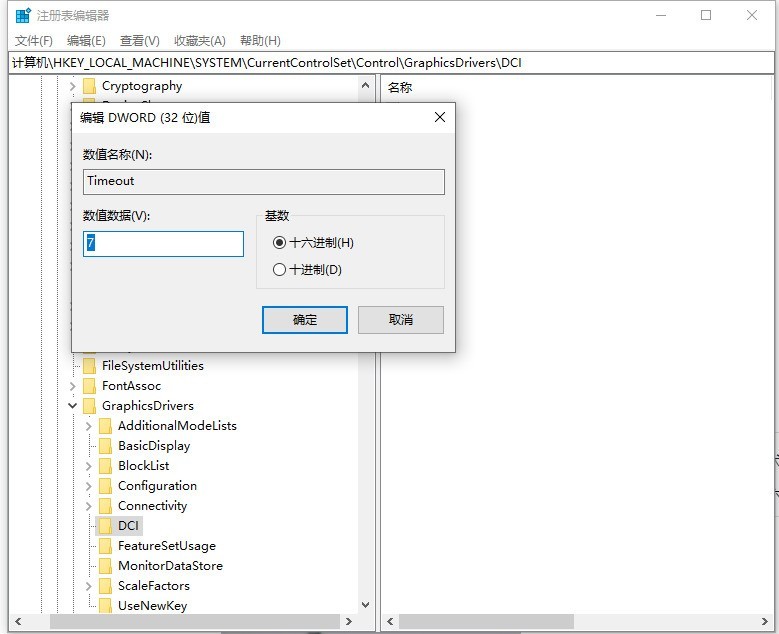Collapse the GraphicsDrivers tree node
The image size is (779, 634).
pos(73,406)
